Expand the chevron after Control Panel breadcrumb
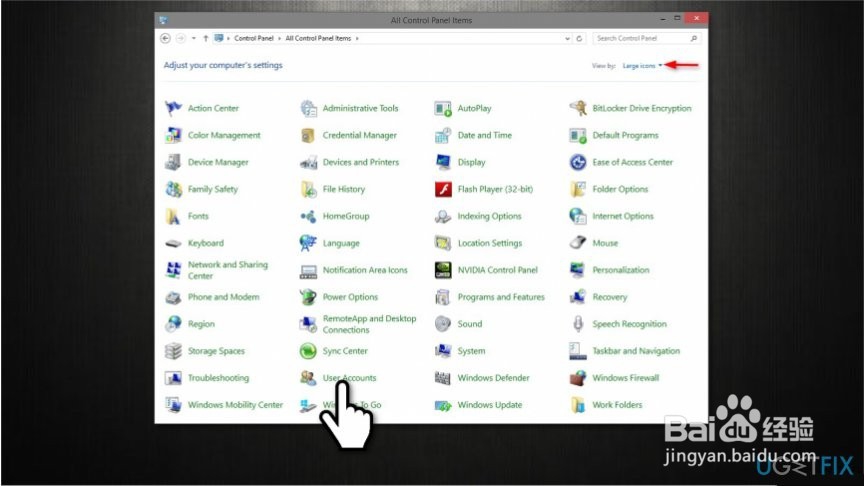Screen dimensions: 865x486 (x=279, y=39)
